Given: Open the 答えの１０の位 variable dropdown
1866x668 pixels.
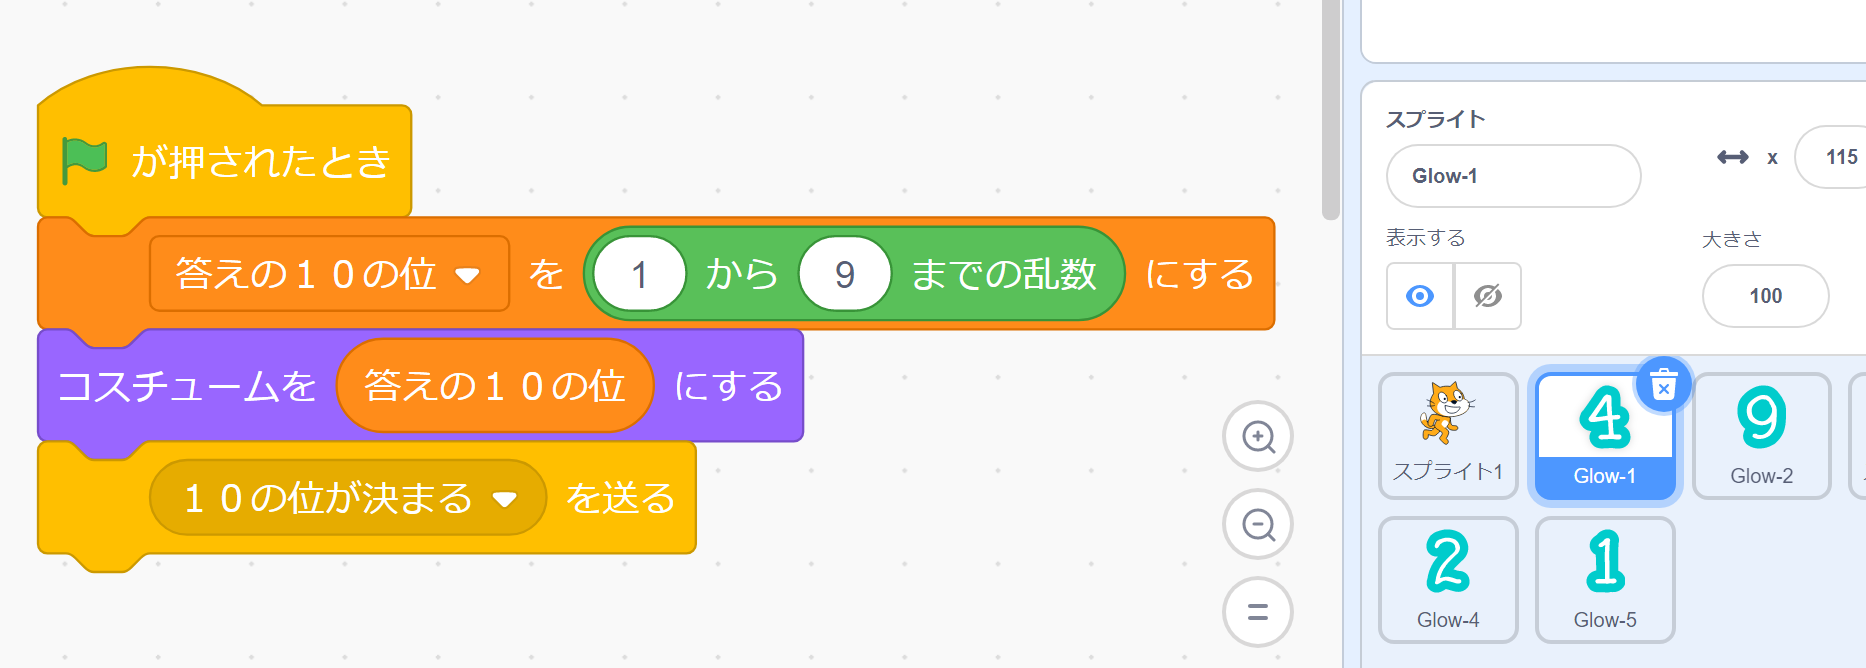Looking at the screenshot, I should pos(467,275).
